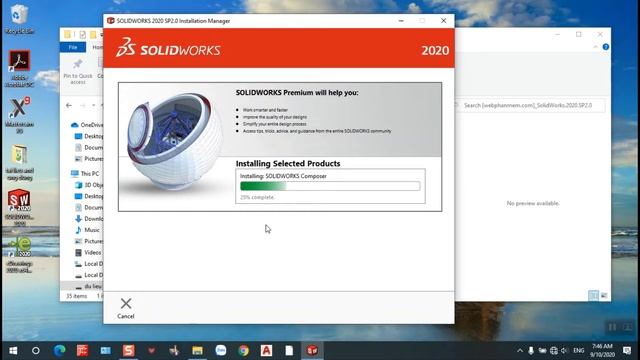The width and height of the screenshot is (640, 360).
Task: Open Zoom from the taskbar
Action: pos(221,351)
